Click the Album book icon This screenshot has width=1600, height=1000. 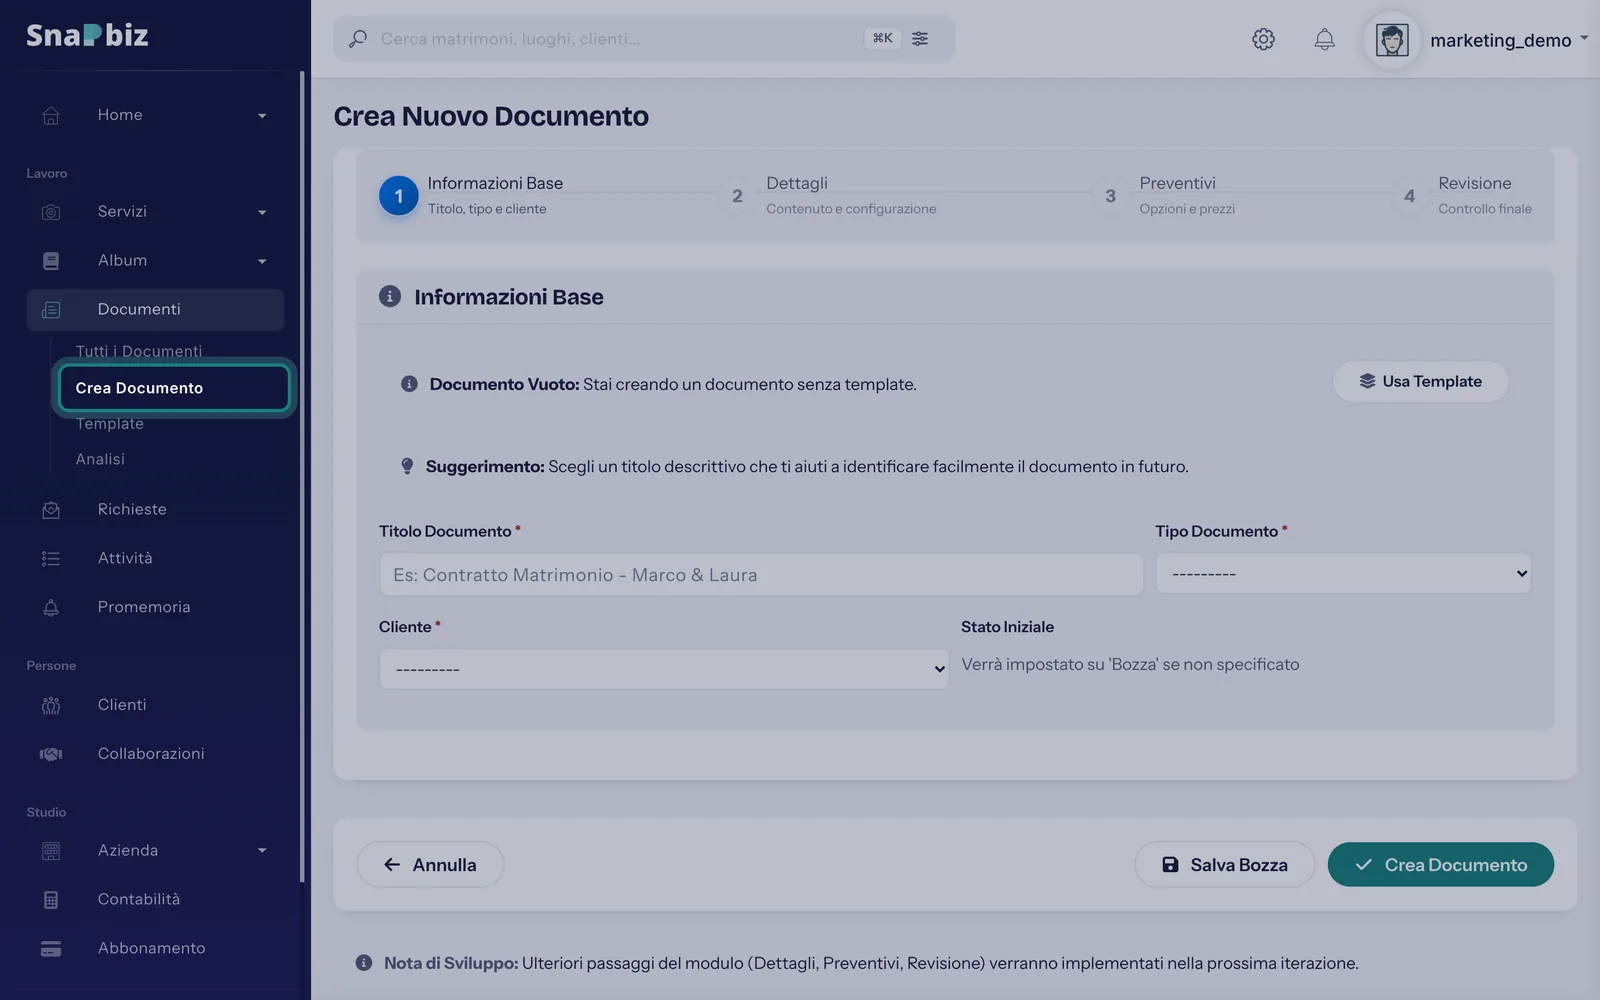pos(51,261)
